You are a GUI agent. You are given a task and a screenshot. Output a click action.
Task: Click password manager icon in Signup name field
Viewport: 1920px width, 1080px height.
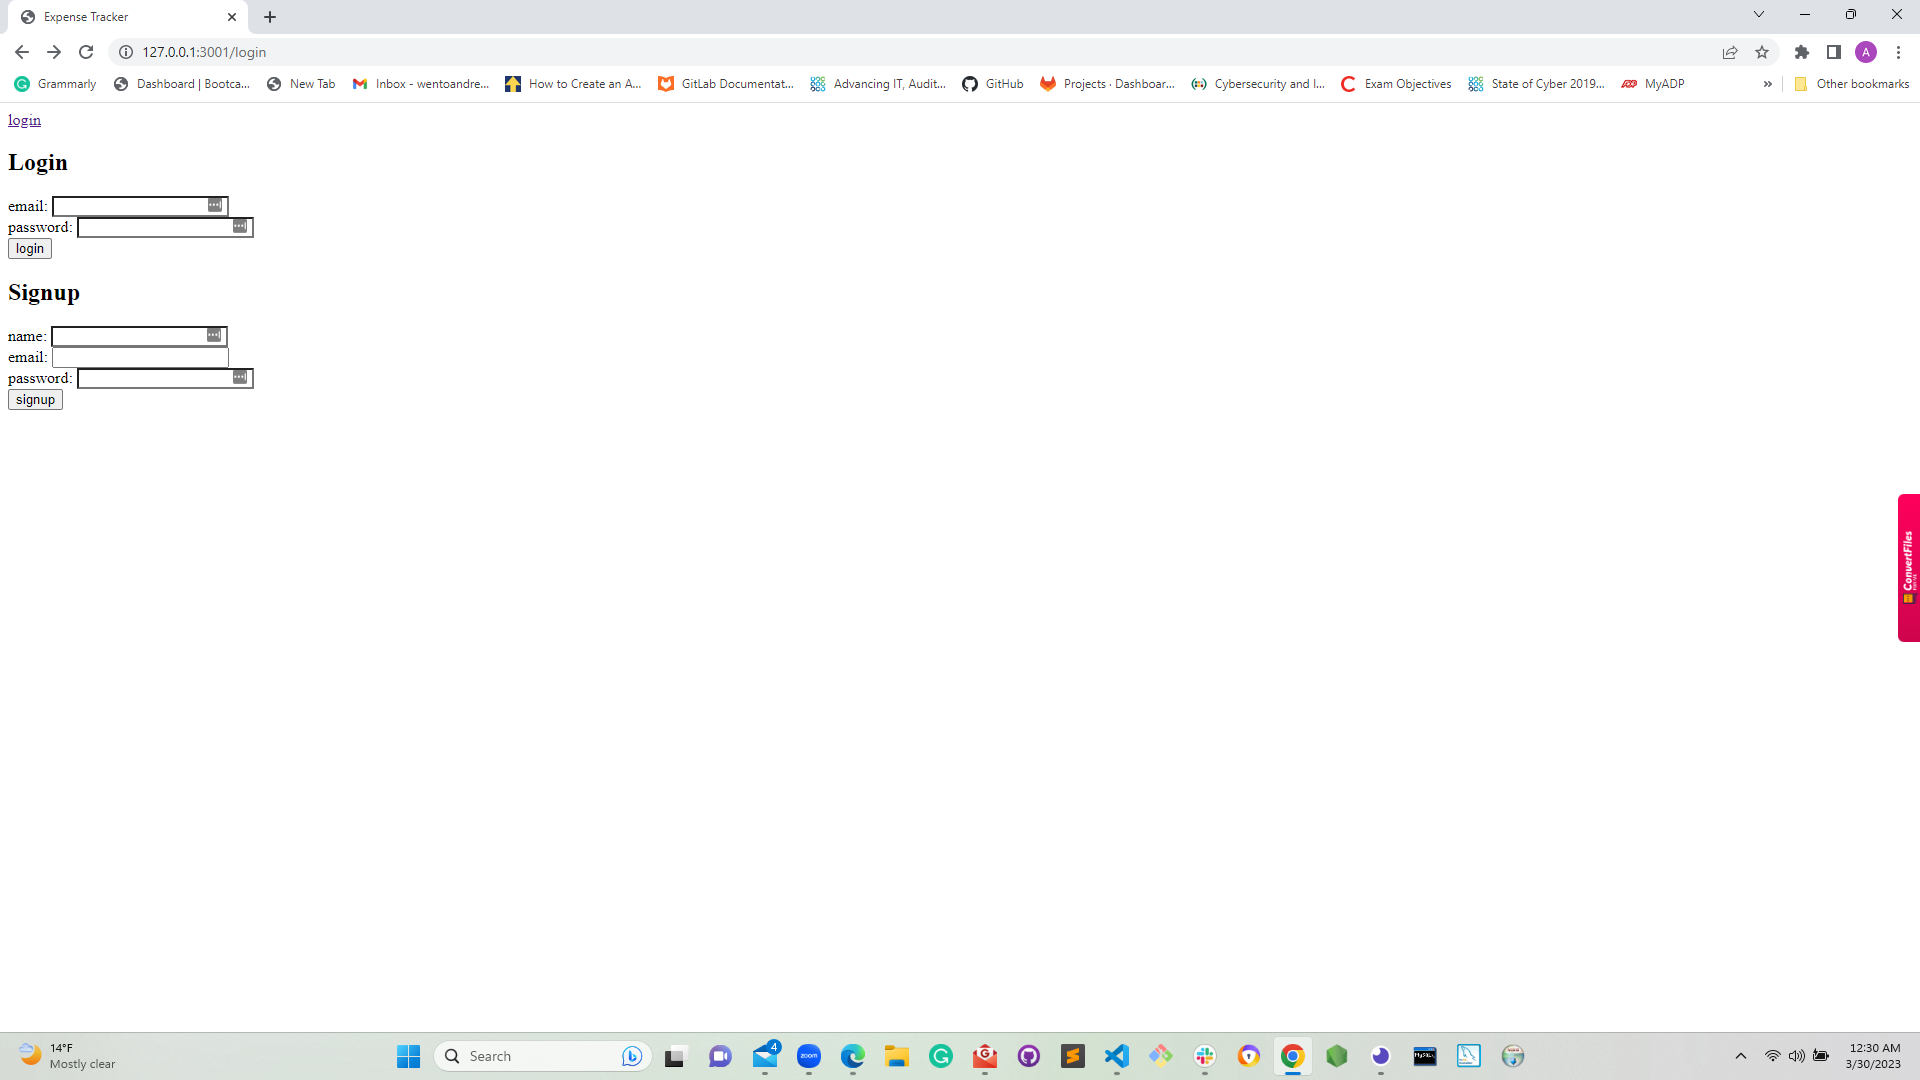[214, 335]
